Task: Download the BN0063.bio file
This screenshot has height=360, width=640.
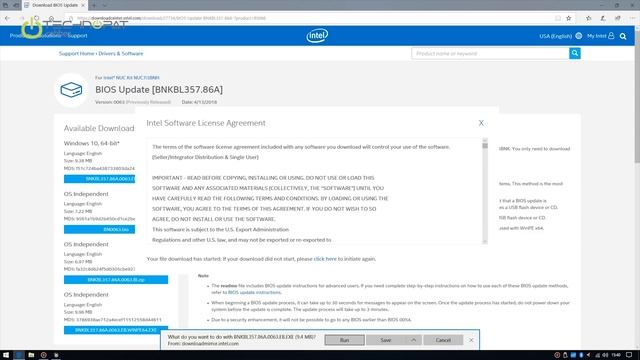Action: [99, 229]
